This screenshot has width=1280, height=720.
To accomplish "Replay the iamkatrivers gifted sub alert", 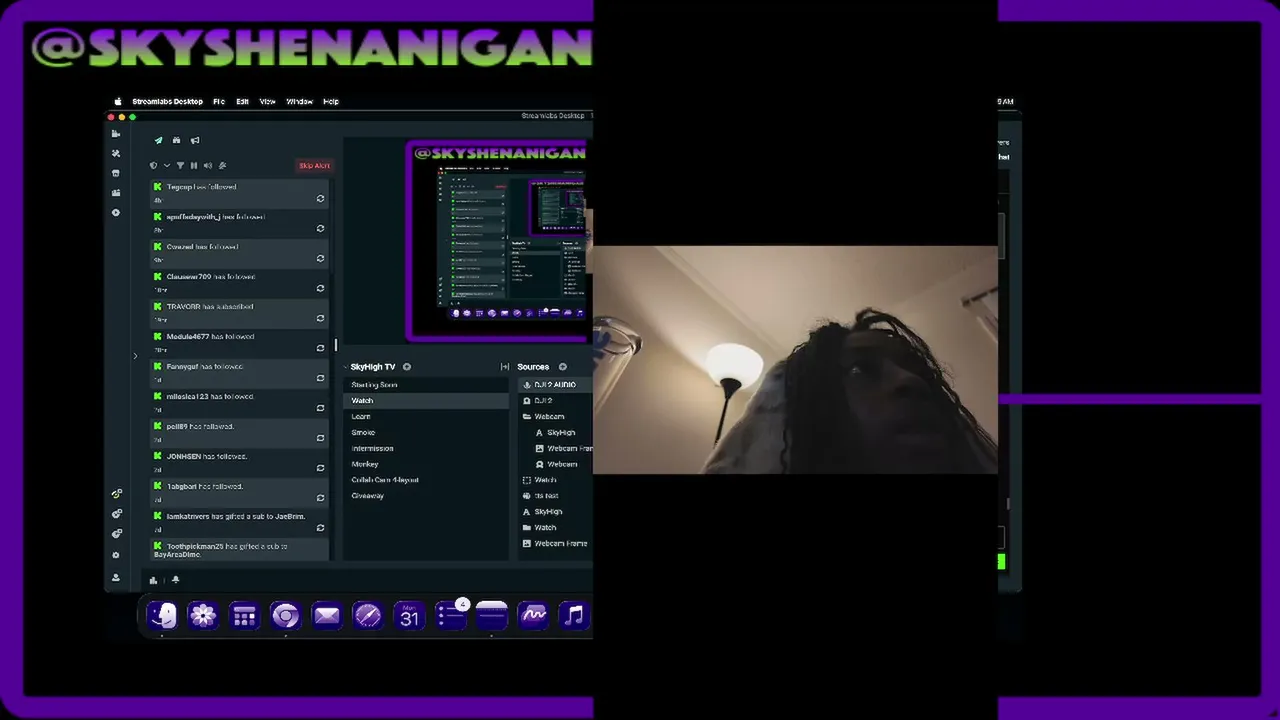I will coord(320,528).
